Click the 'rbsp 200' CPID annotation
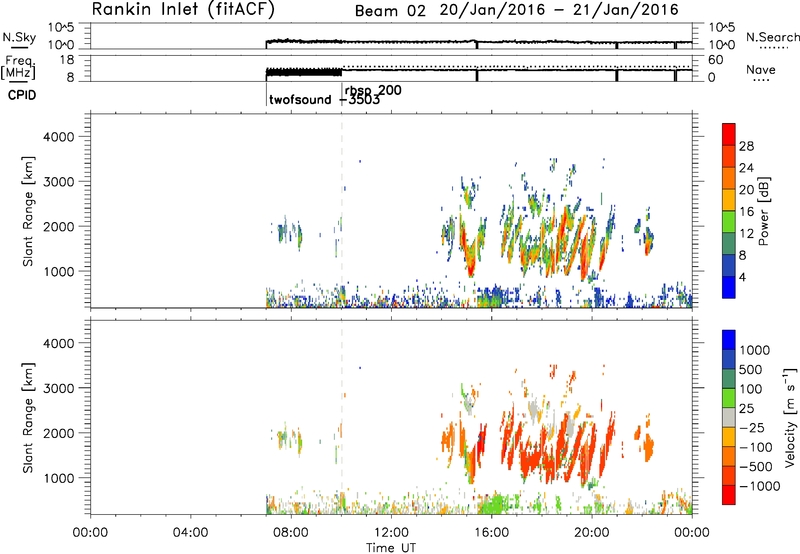Image resolution: width=800 pixels, height=554 pixels. pos(373,90)
